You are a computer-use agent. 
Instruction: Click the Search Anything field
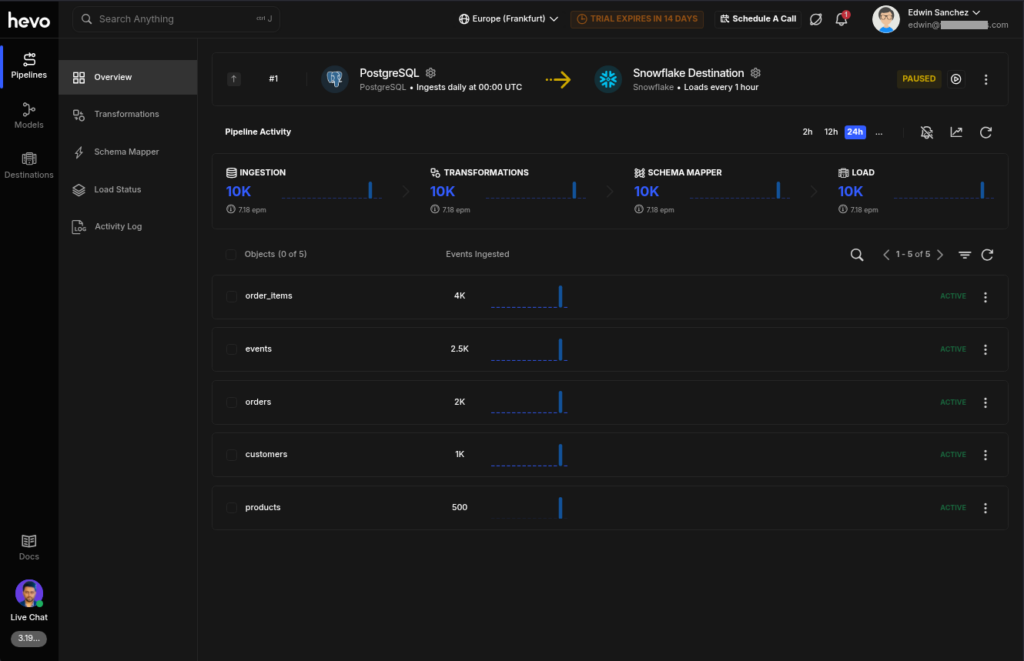tap(176, 19)
